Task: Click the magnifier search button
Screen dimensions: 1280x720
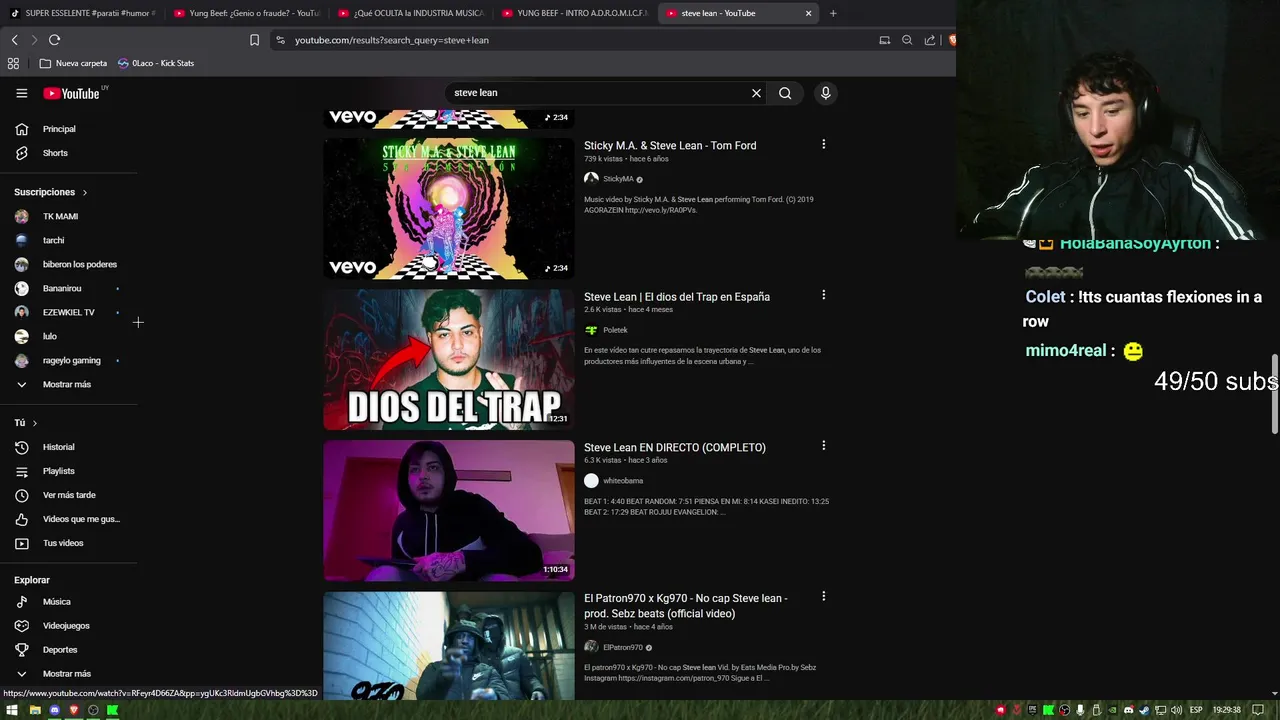Action: 785,93
